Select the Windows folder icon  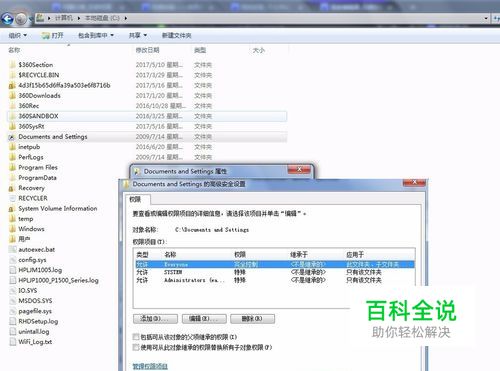pos(12,229)
